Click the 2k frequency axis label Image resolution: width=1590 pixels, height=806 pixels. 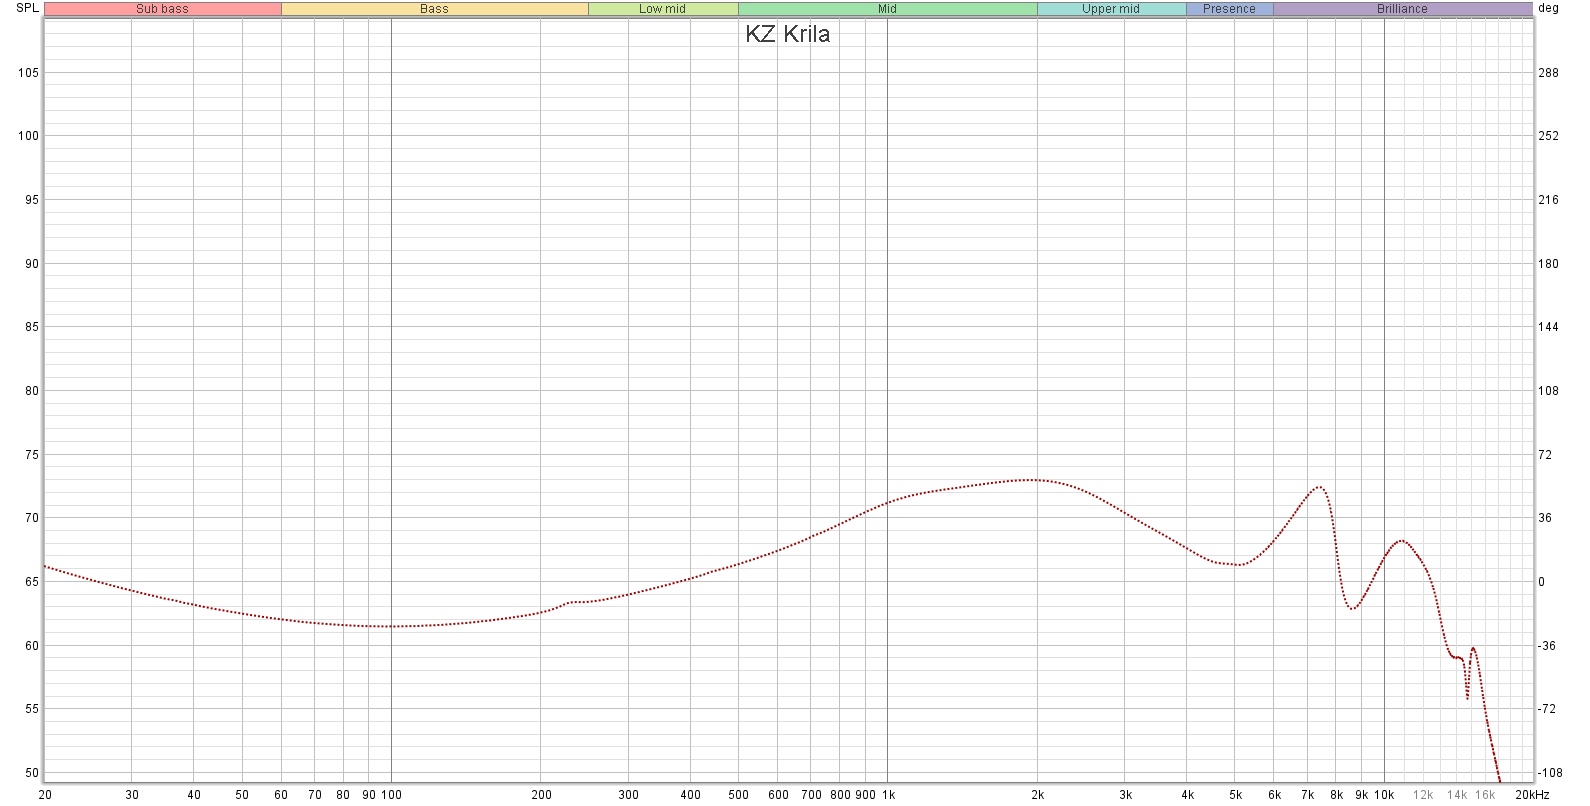[1037, 795]
